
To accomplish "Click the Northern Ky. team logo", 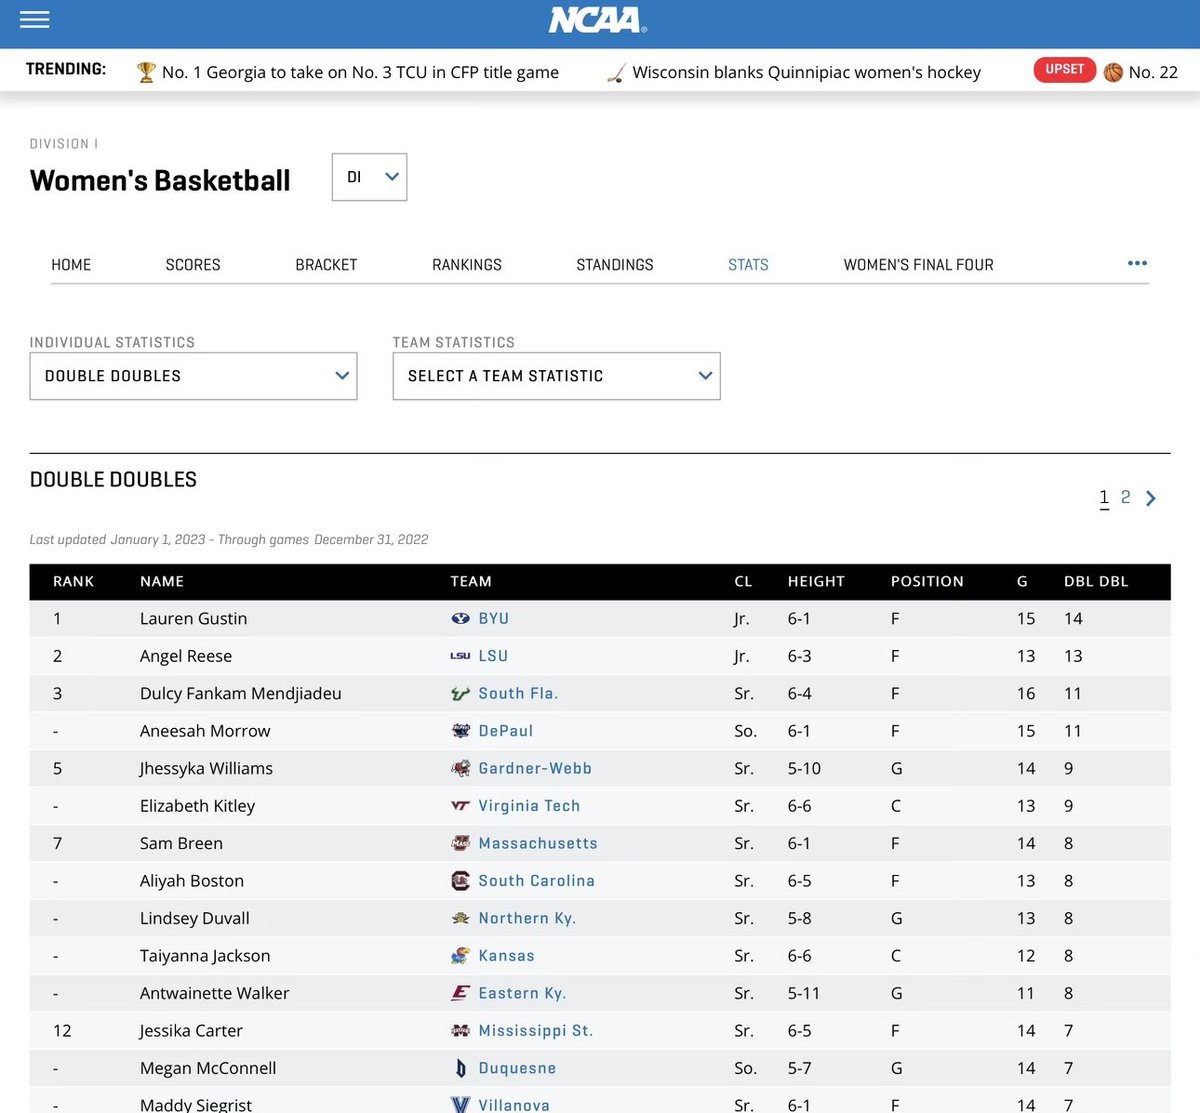I will (x=460, y=918).
